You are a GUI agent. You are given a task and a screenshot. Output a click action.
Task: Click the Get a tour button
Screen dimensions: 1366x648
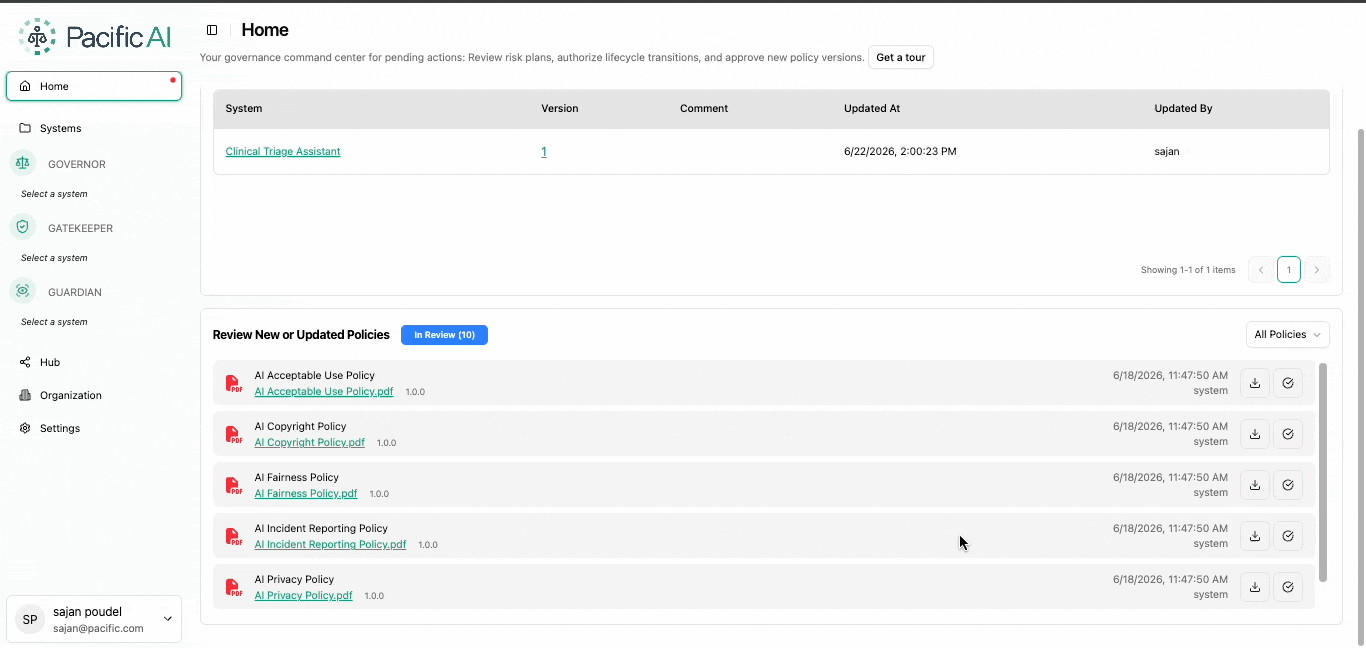click(901, 57)
